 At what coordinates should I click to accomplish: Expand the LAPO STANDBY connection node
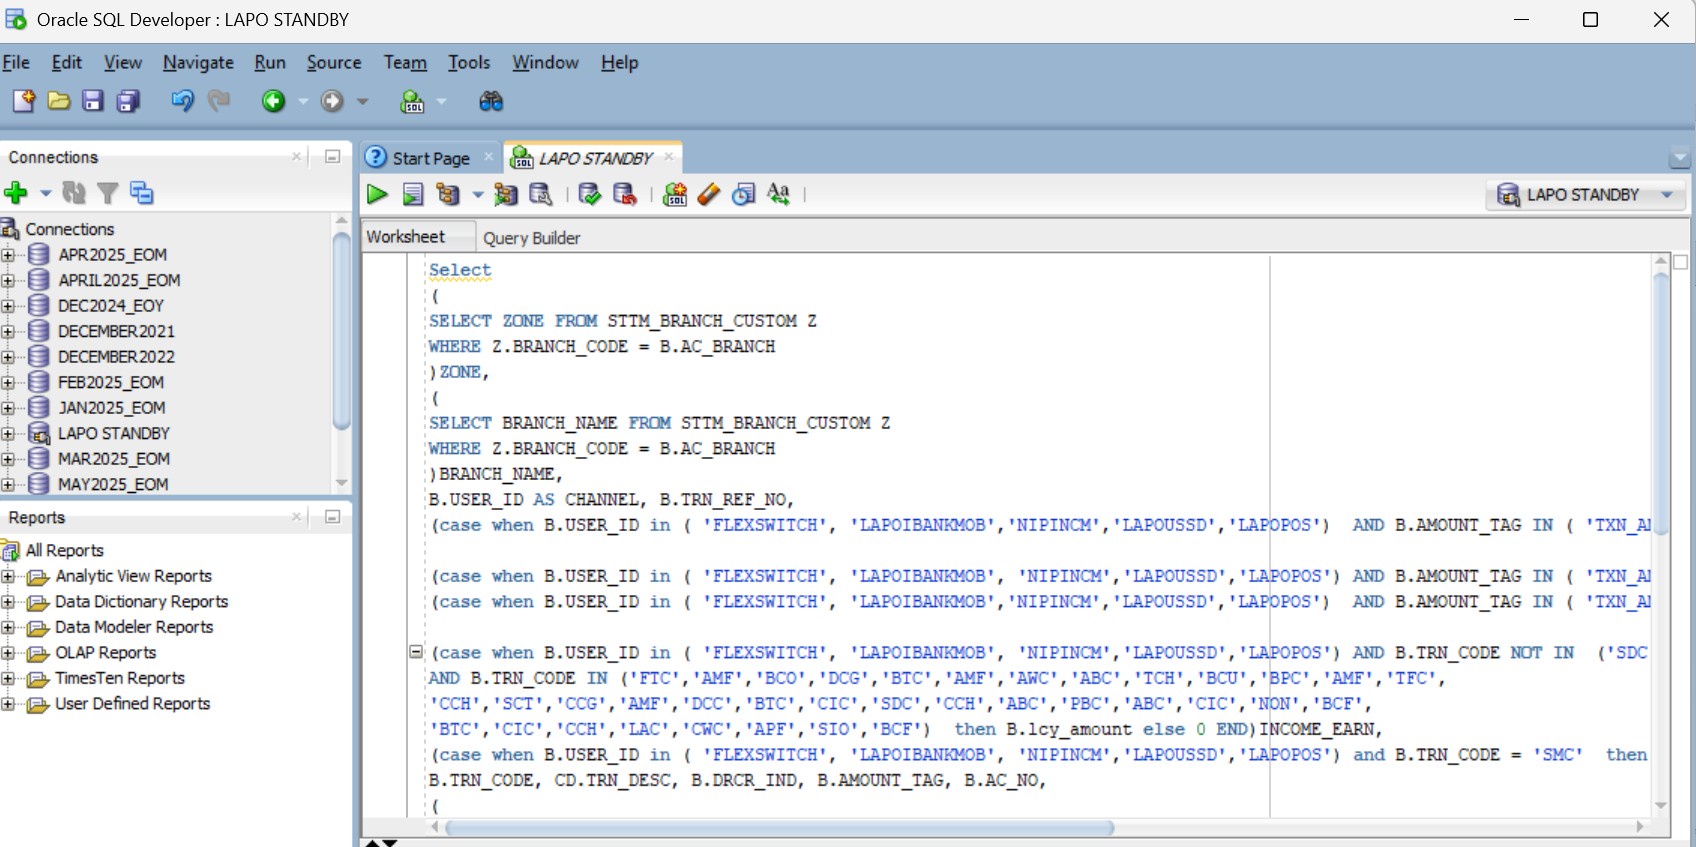[x=8, y=434]
